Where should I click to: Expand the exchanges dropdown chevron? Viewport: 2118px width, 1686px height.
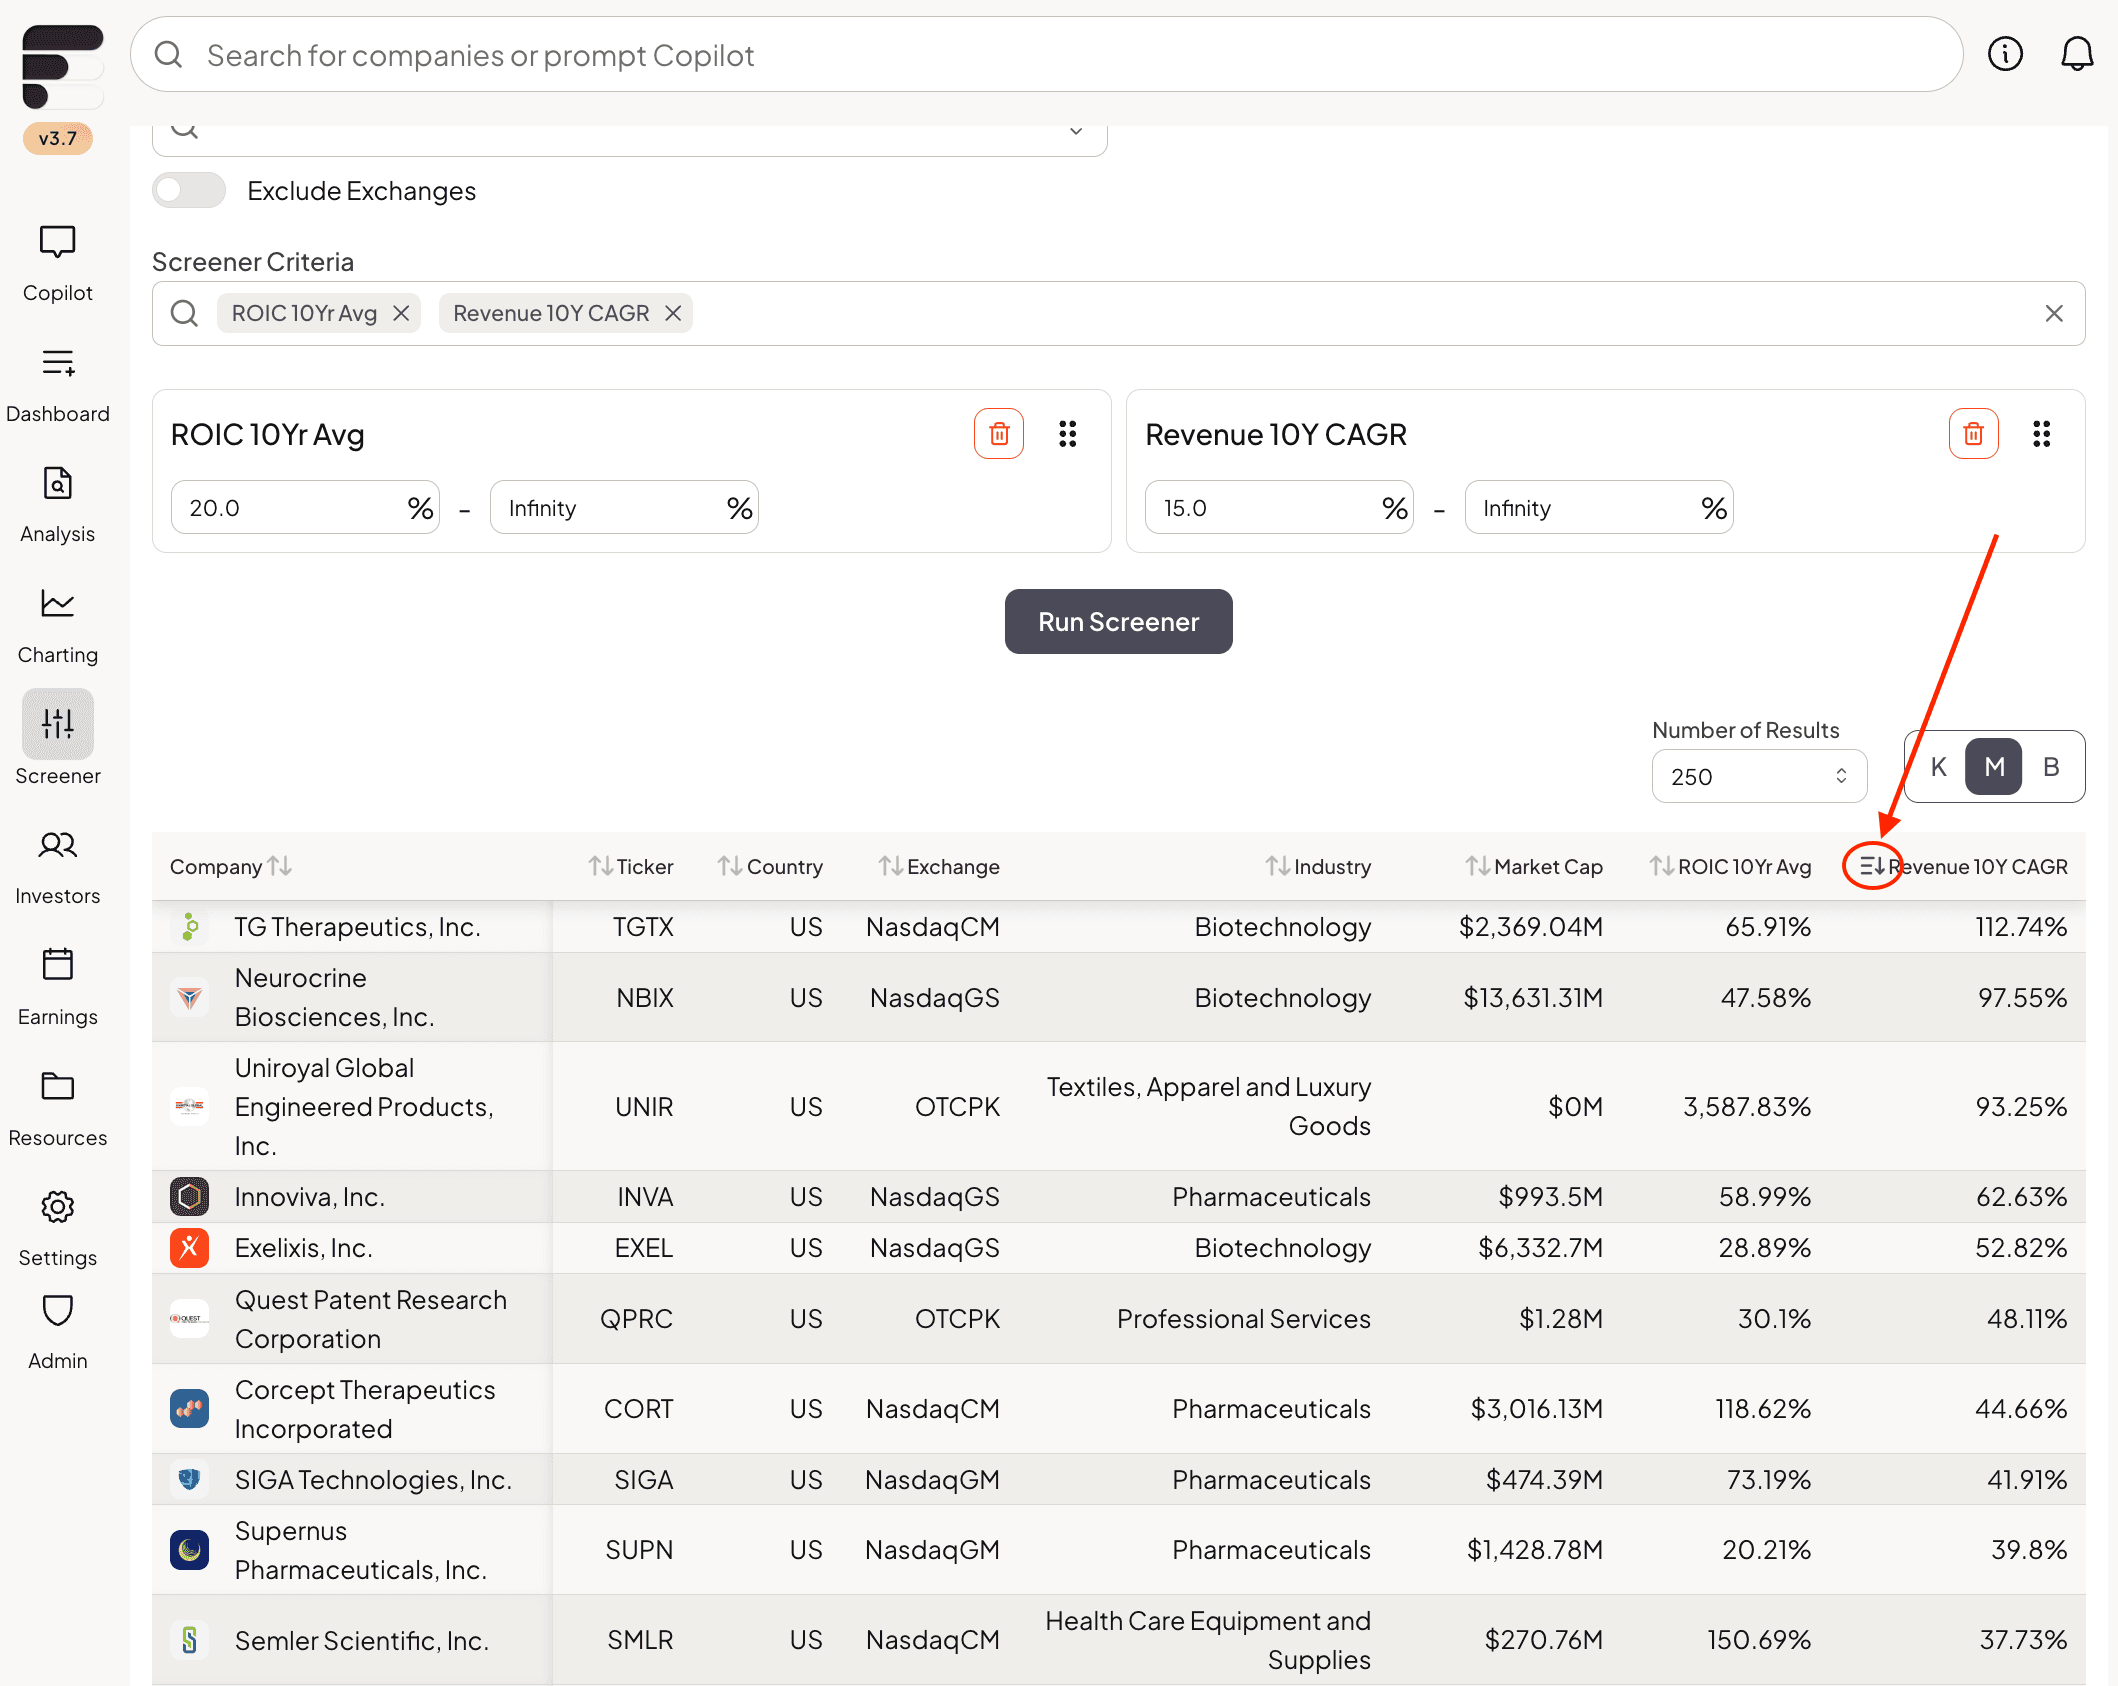click(x=1076, y=131)
